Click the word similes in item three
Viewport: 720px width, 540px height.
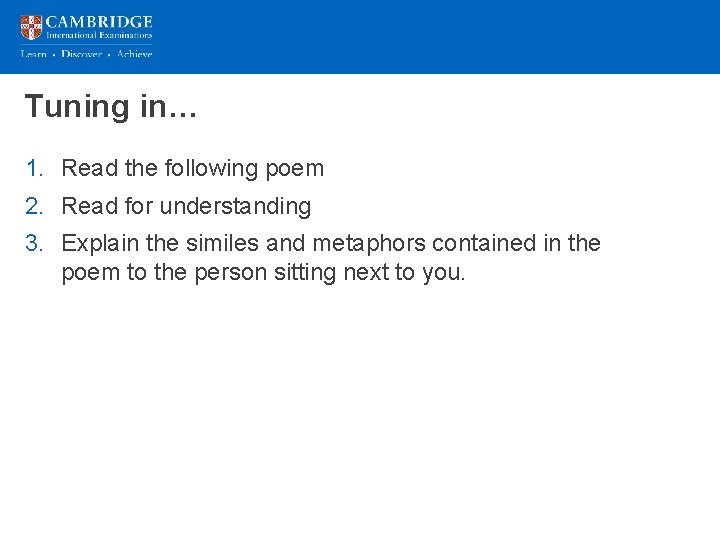pos(222,243)
